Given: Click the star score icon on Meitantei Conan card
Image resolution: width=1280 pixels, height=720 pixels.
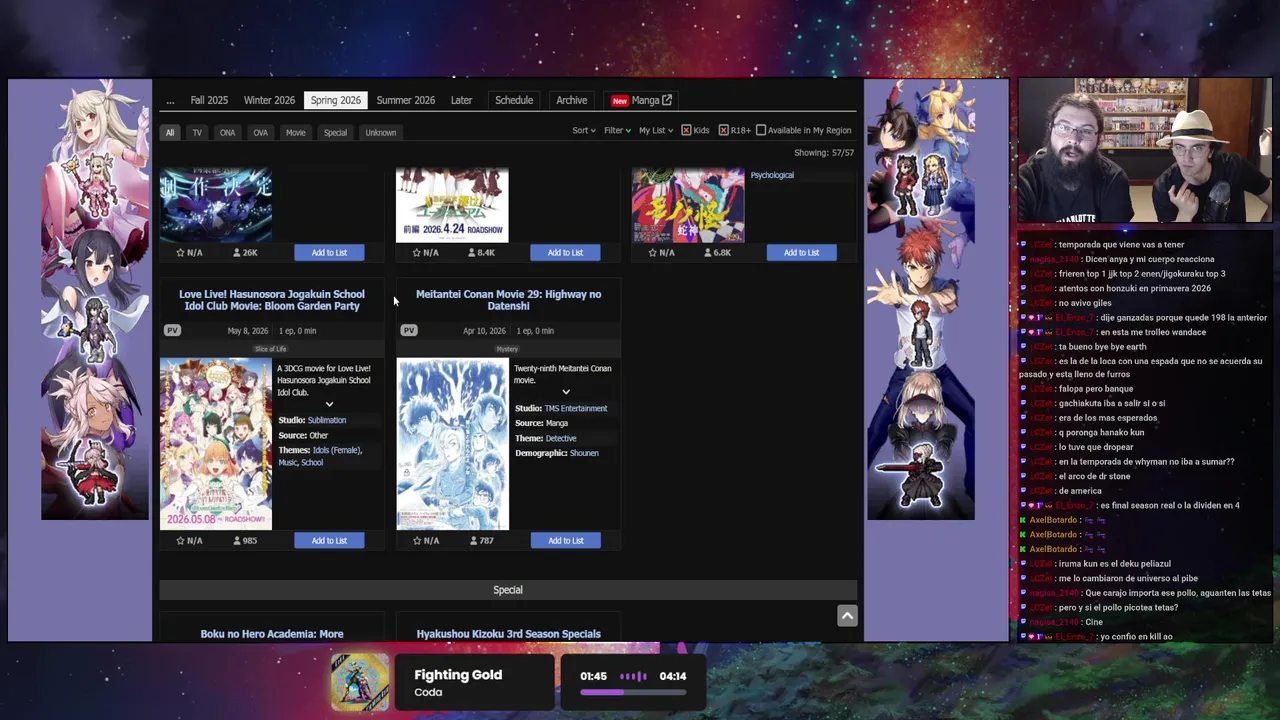Looking at the screenshot, I should coord(416,541).
